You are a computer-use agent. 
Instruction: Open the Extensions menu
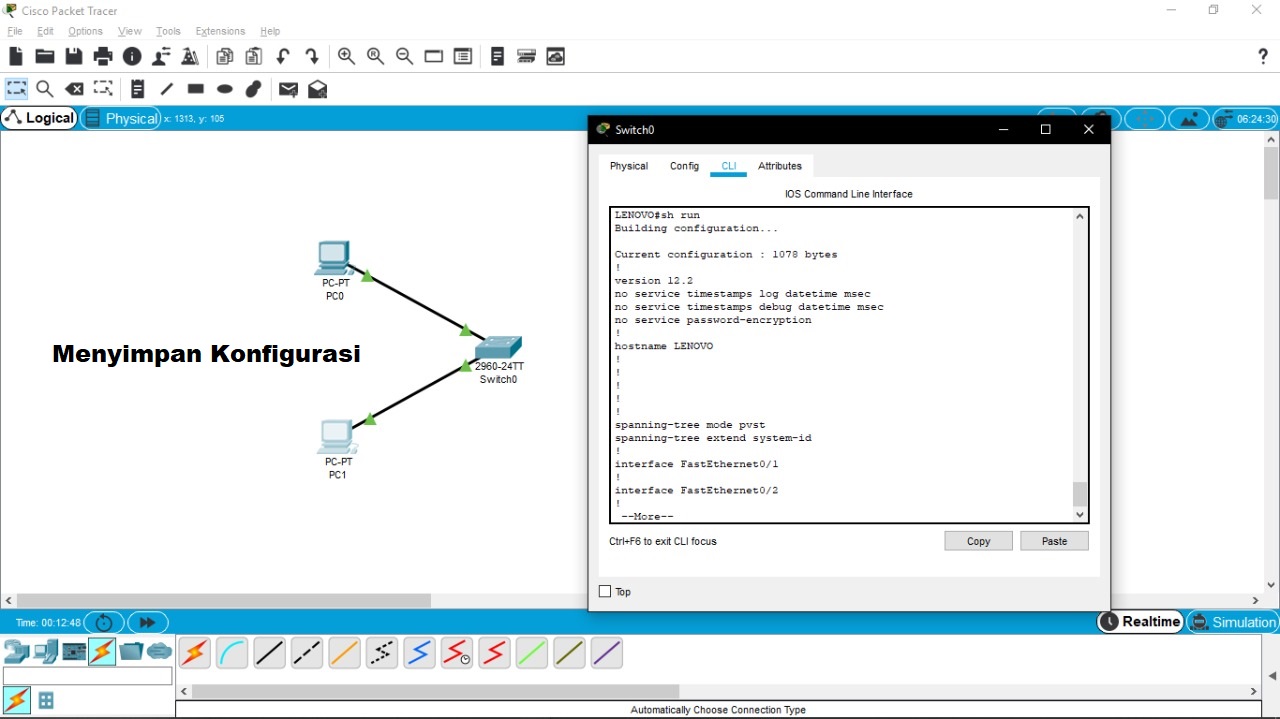pyautogui.click(x=220, y=31)
